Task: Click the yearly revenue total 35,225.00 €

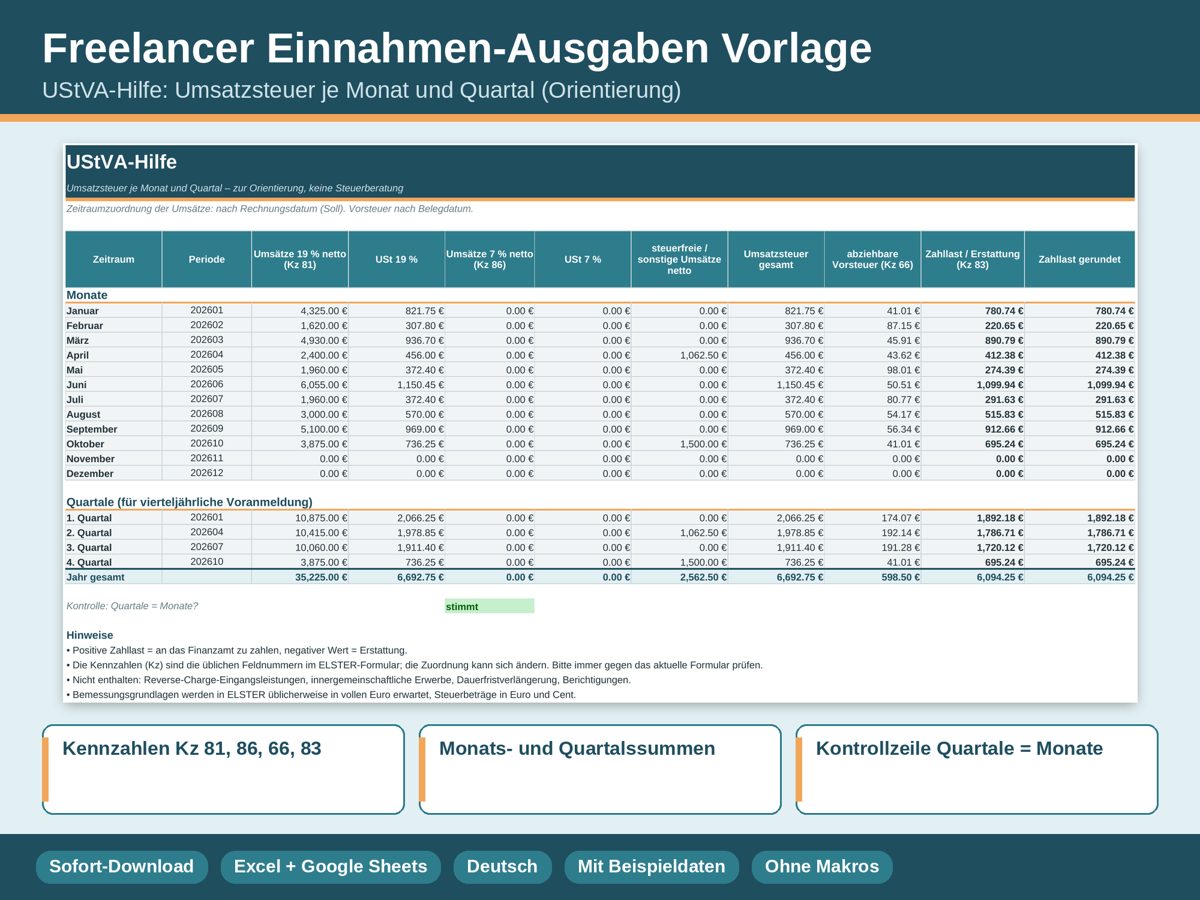Action: point(300,577)
